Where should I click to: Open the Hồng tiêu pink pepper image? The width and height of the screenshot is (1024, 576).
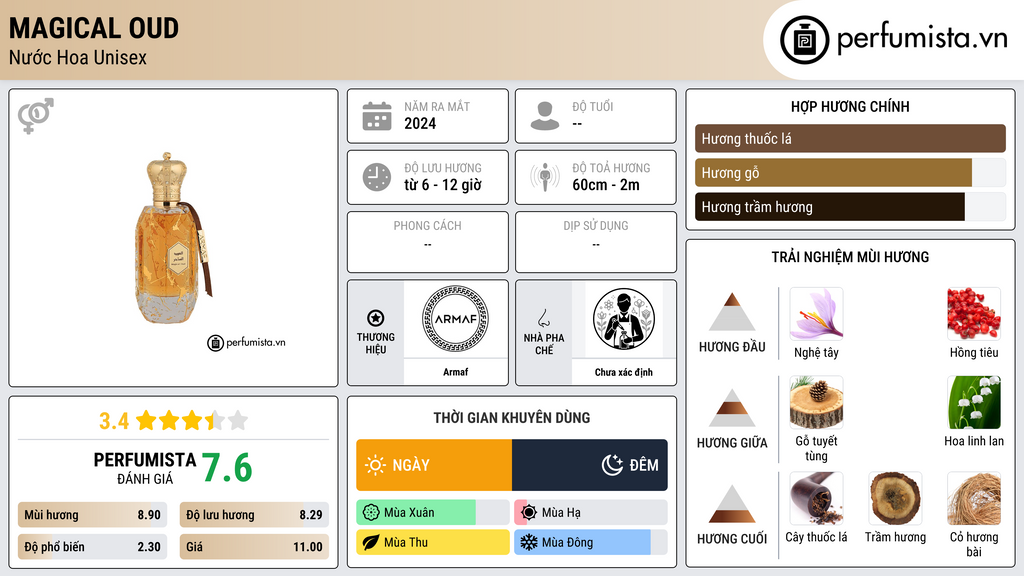[974, 314]
